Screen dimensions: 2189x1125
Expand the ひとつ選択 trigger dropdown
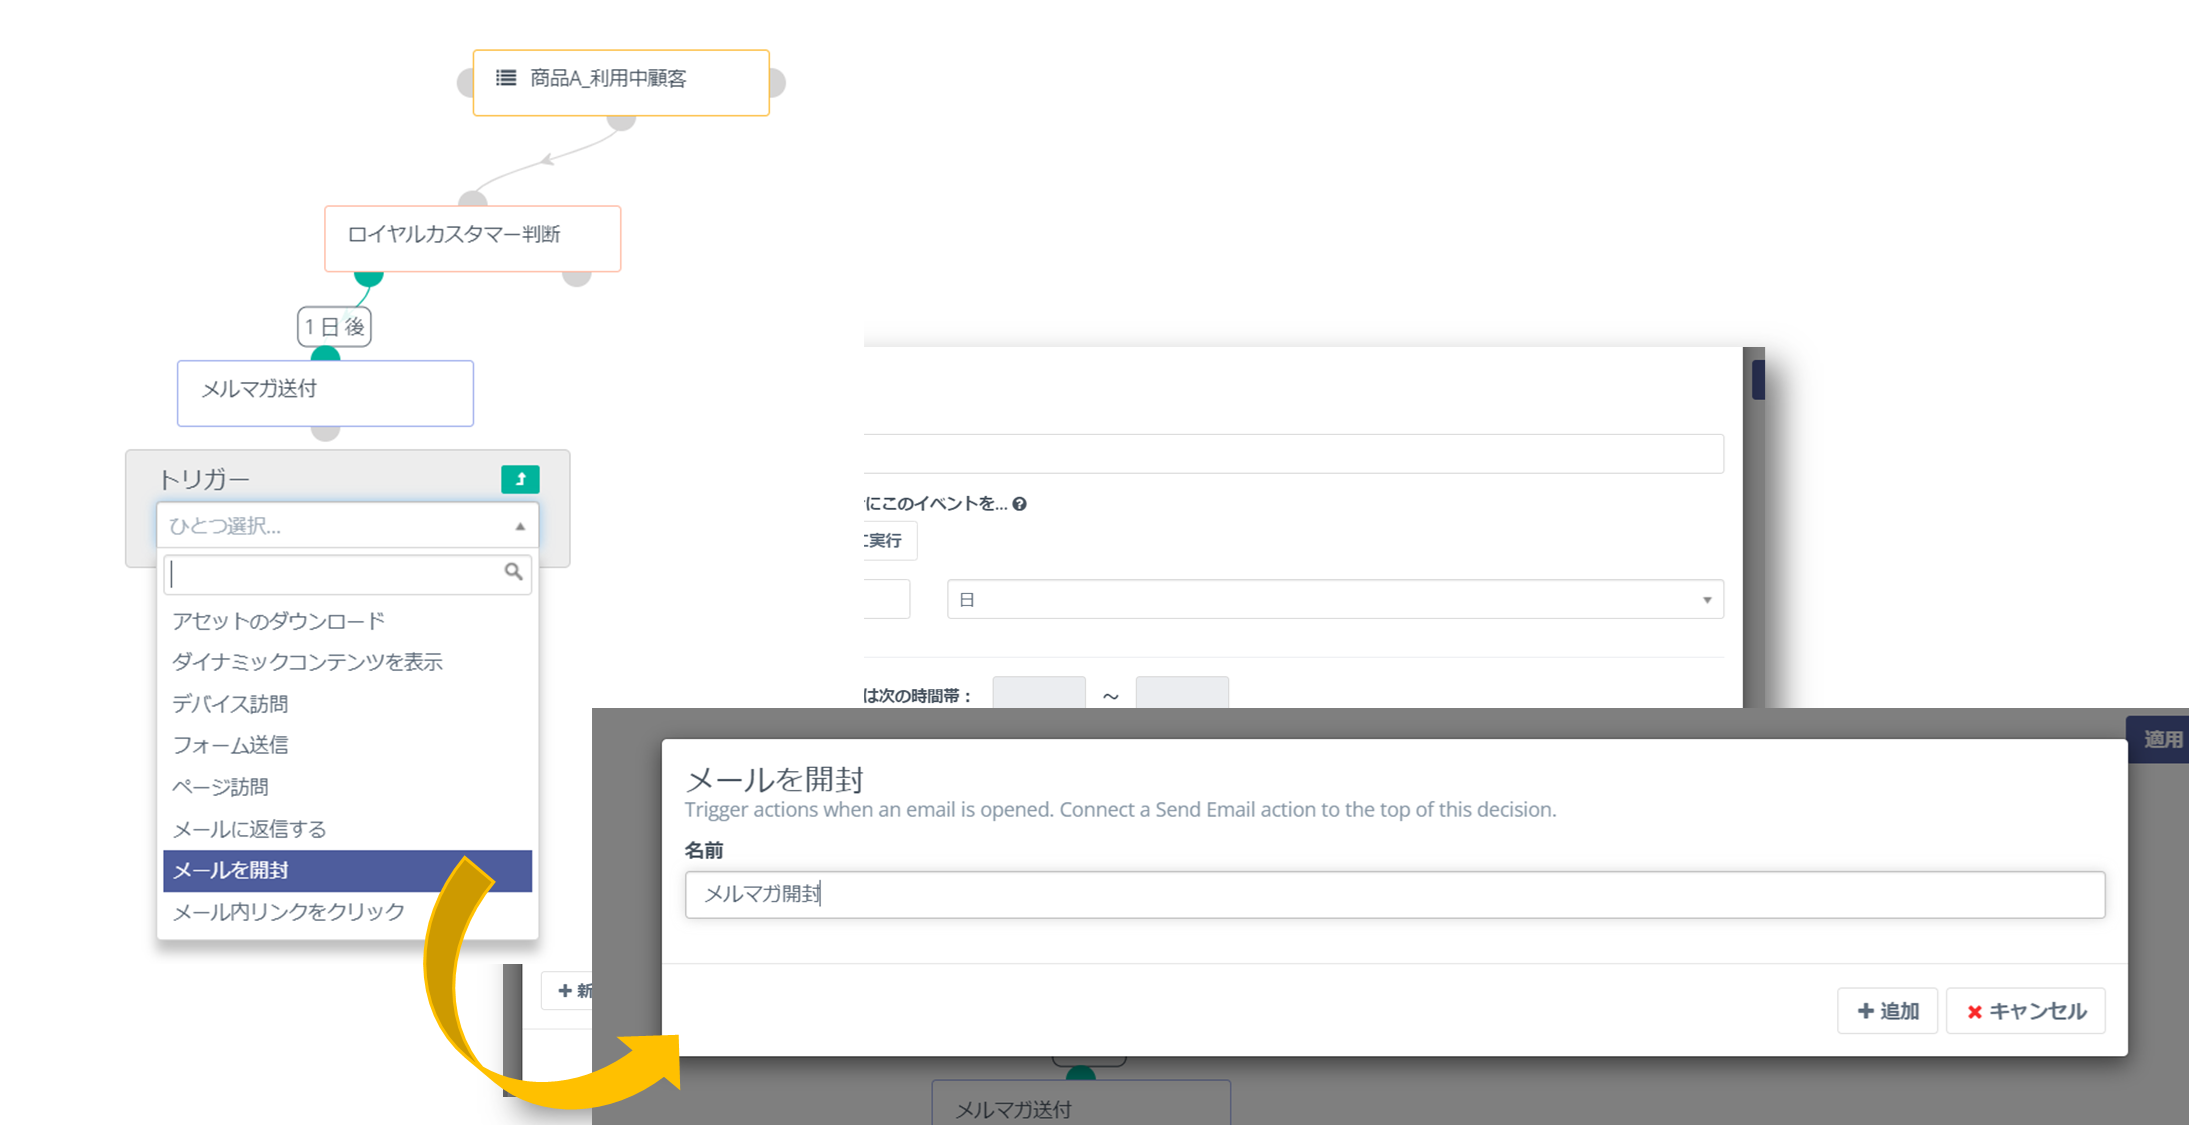[x=347, y=526]
